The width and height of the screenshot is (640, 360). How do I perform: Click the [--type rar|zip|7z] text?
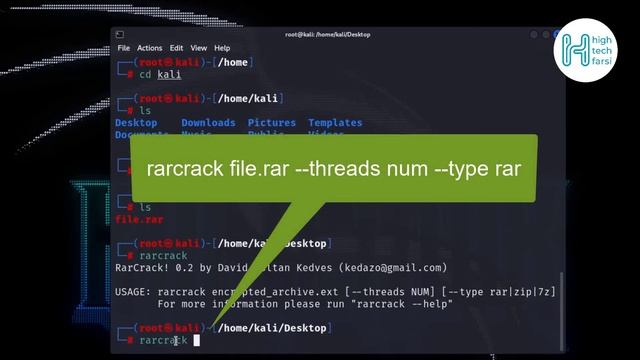coord(499,292)
